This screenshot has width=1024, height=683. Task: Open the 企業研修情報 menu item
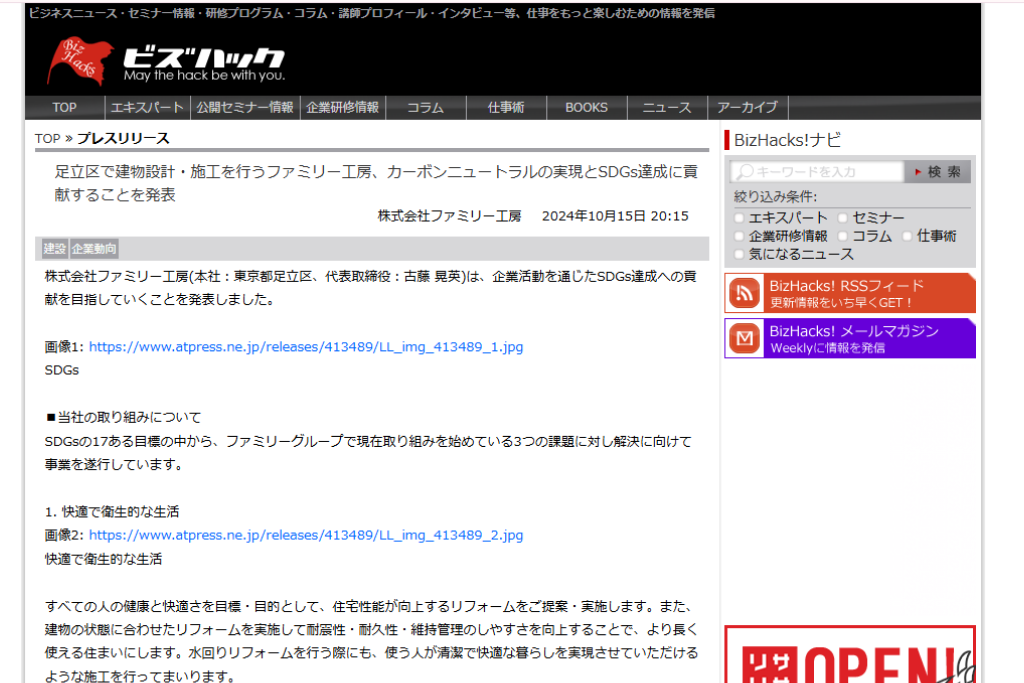(342, 108)
